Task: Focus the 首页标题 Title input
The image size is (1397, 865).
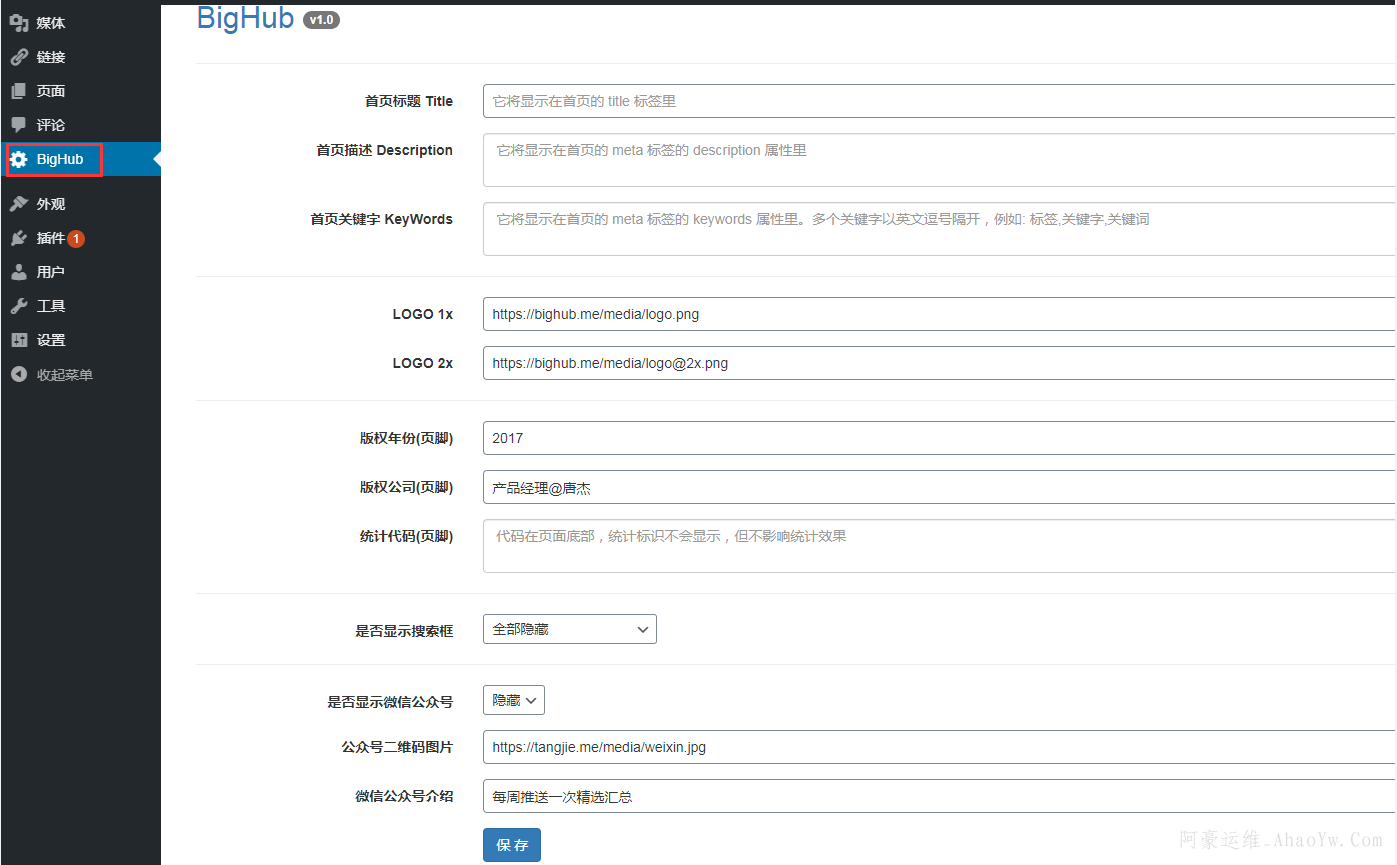Action: coord(940,101)
